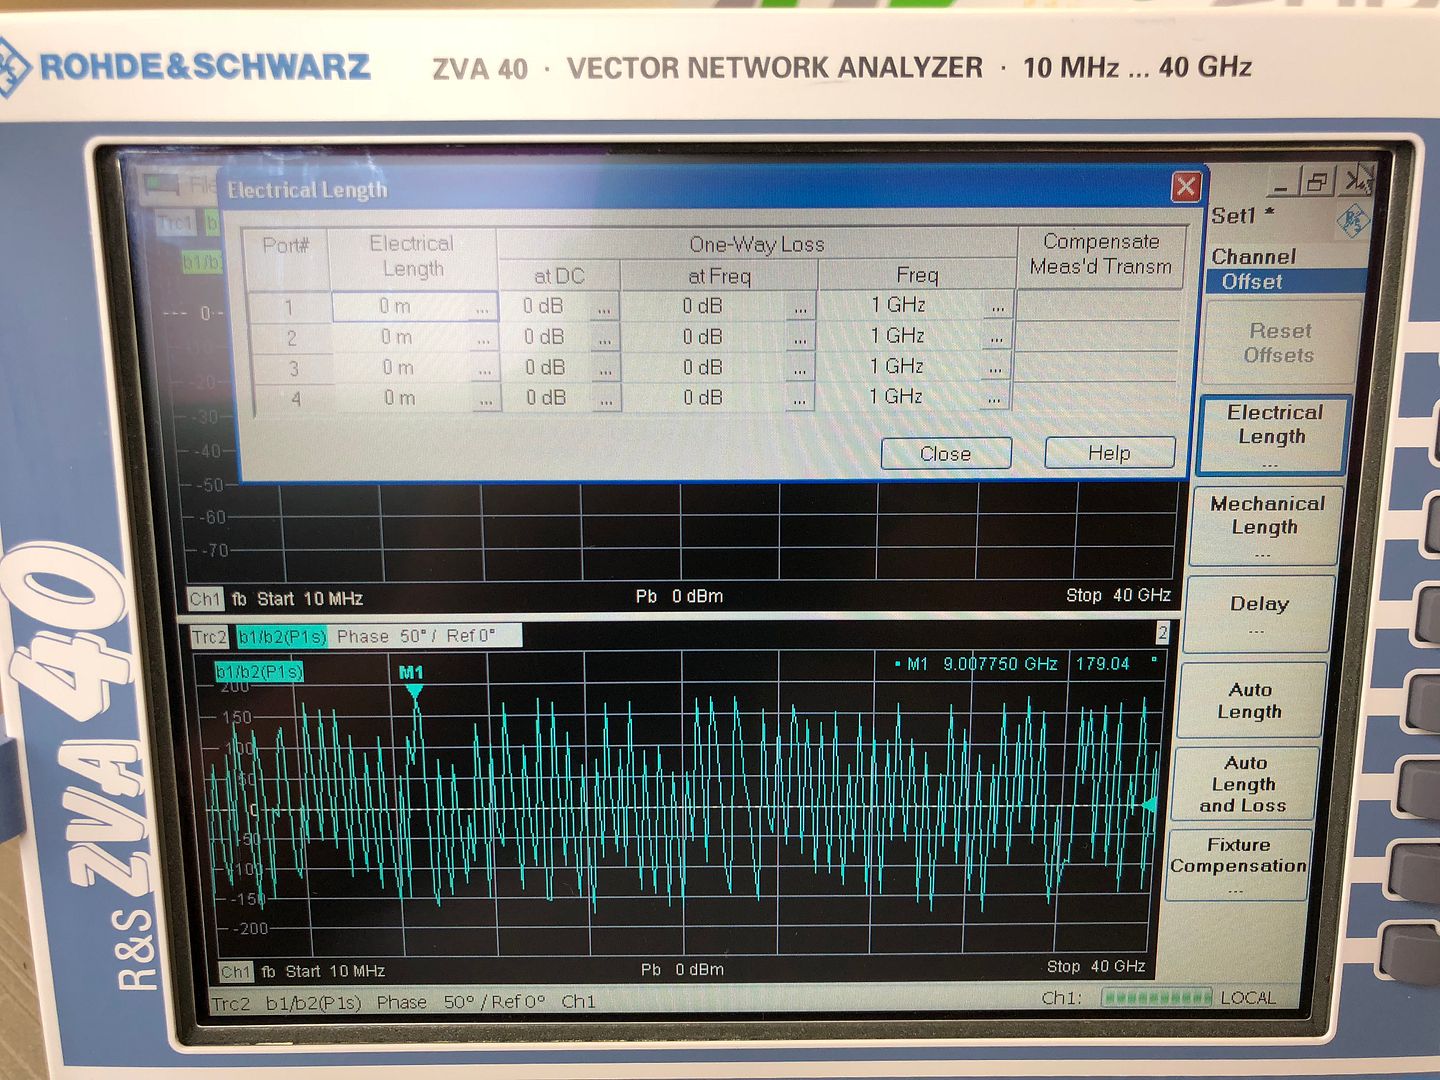Toggle Compensate Meas'd Transm for Port 3
This screenshot has width=1440, height=1080.
tap(1097, 366)
